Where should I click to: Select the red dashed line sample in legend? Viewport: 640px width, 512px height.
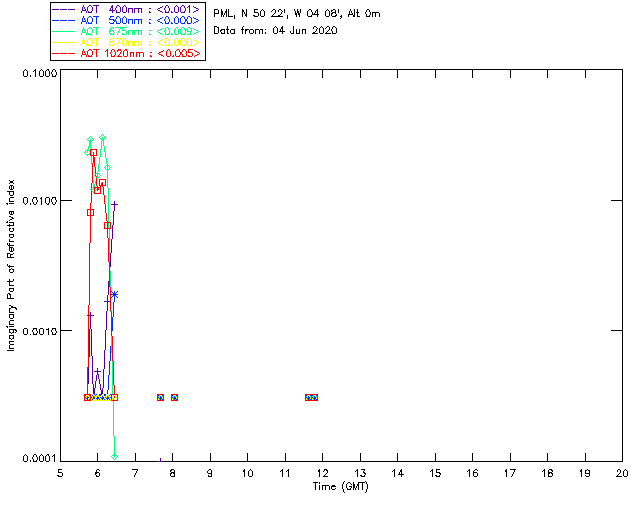pyautogui.click(x=64, y=53)
